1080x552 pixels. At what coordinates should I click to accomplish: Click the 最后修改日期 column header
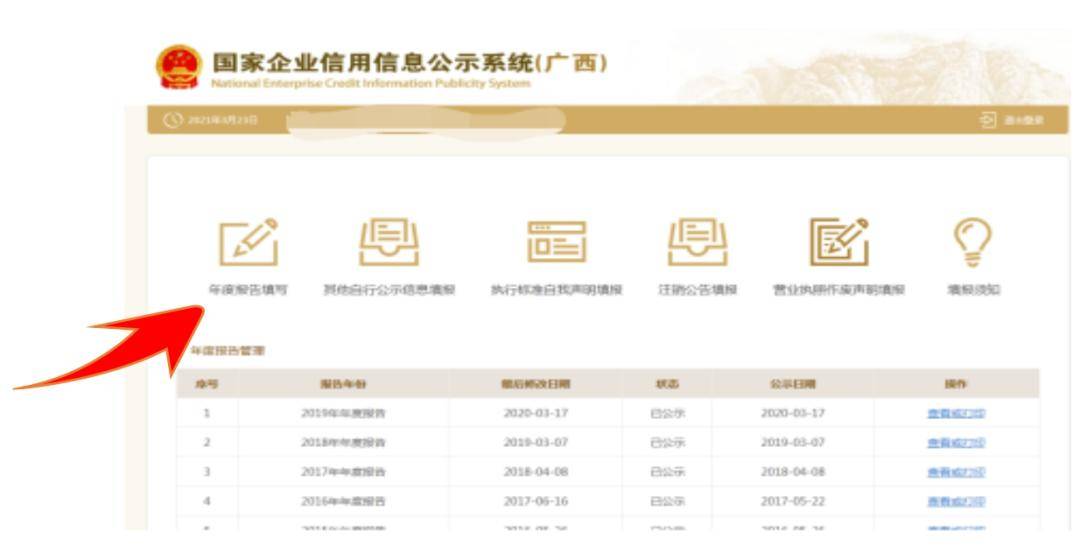coord(535,384)
